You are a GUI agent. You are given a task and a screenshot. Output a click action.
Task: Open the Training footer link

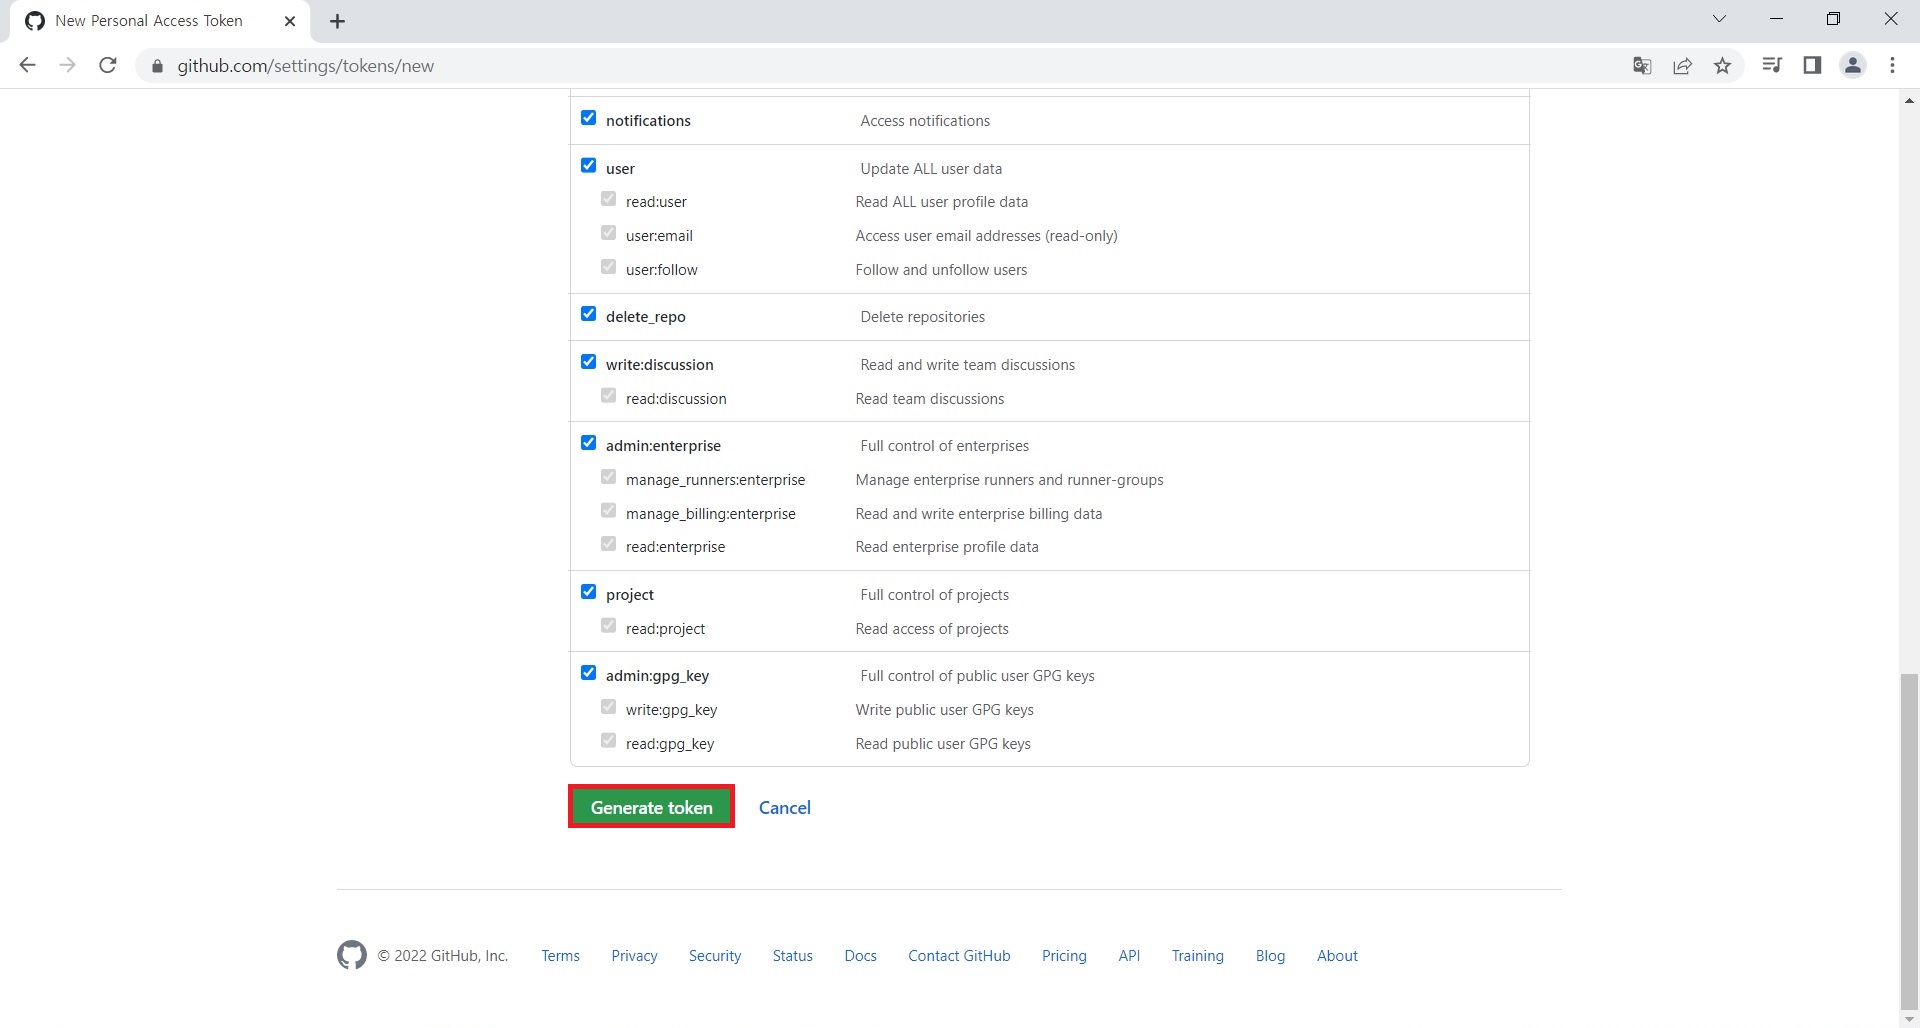point(1198,956)
